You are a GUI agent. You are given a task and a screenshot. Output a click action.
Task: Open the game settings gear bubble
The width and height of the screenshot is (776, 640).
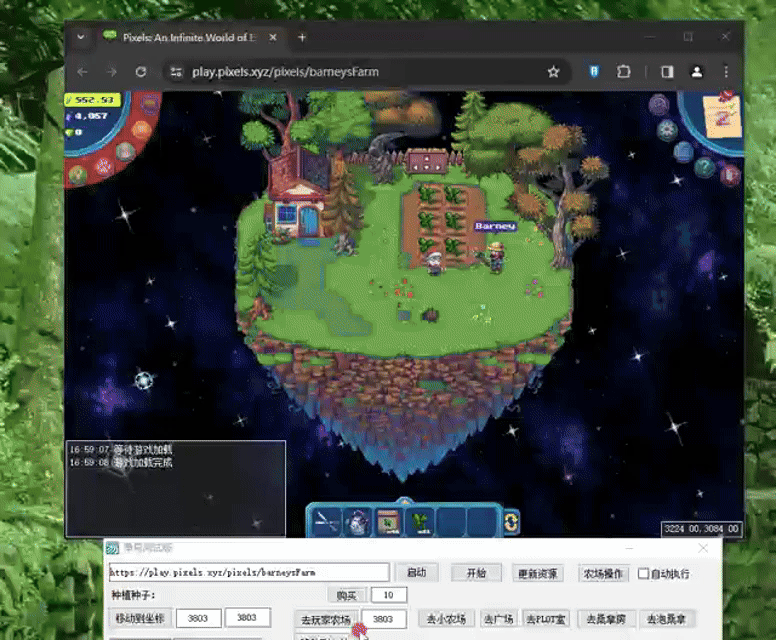pos(667,130)
